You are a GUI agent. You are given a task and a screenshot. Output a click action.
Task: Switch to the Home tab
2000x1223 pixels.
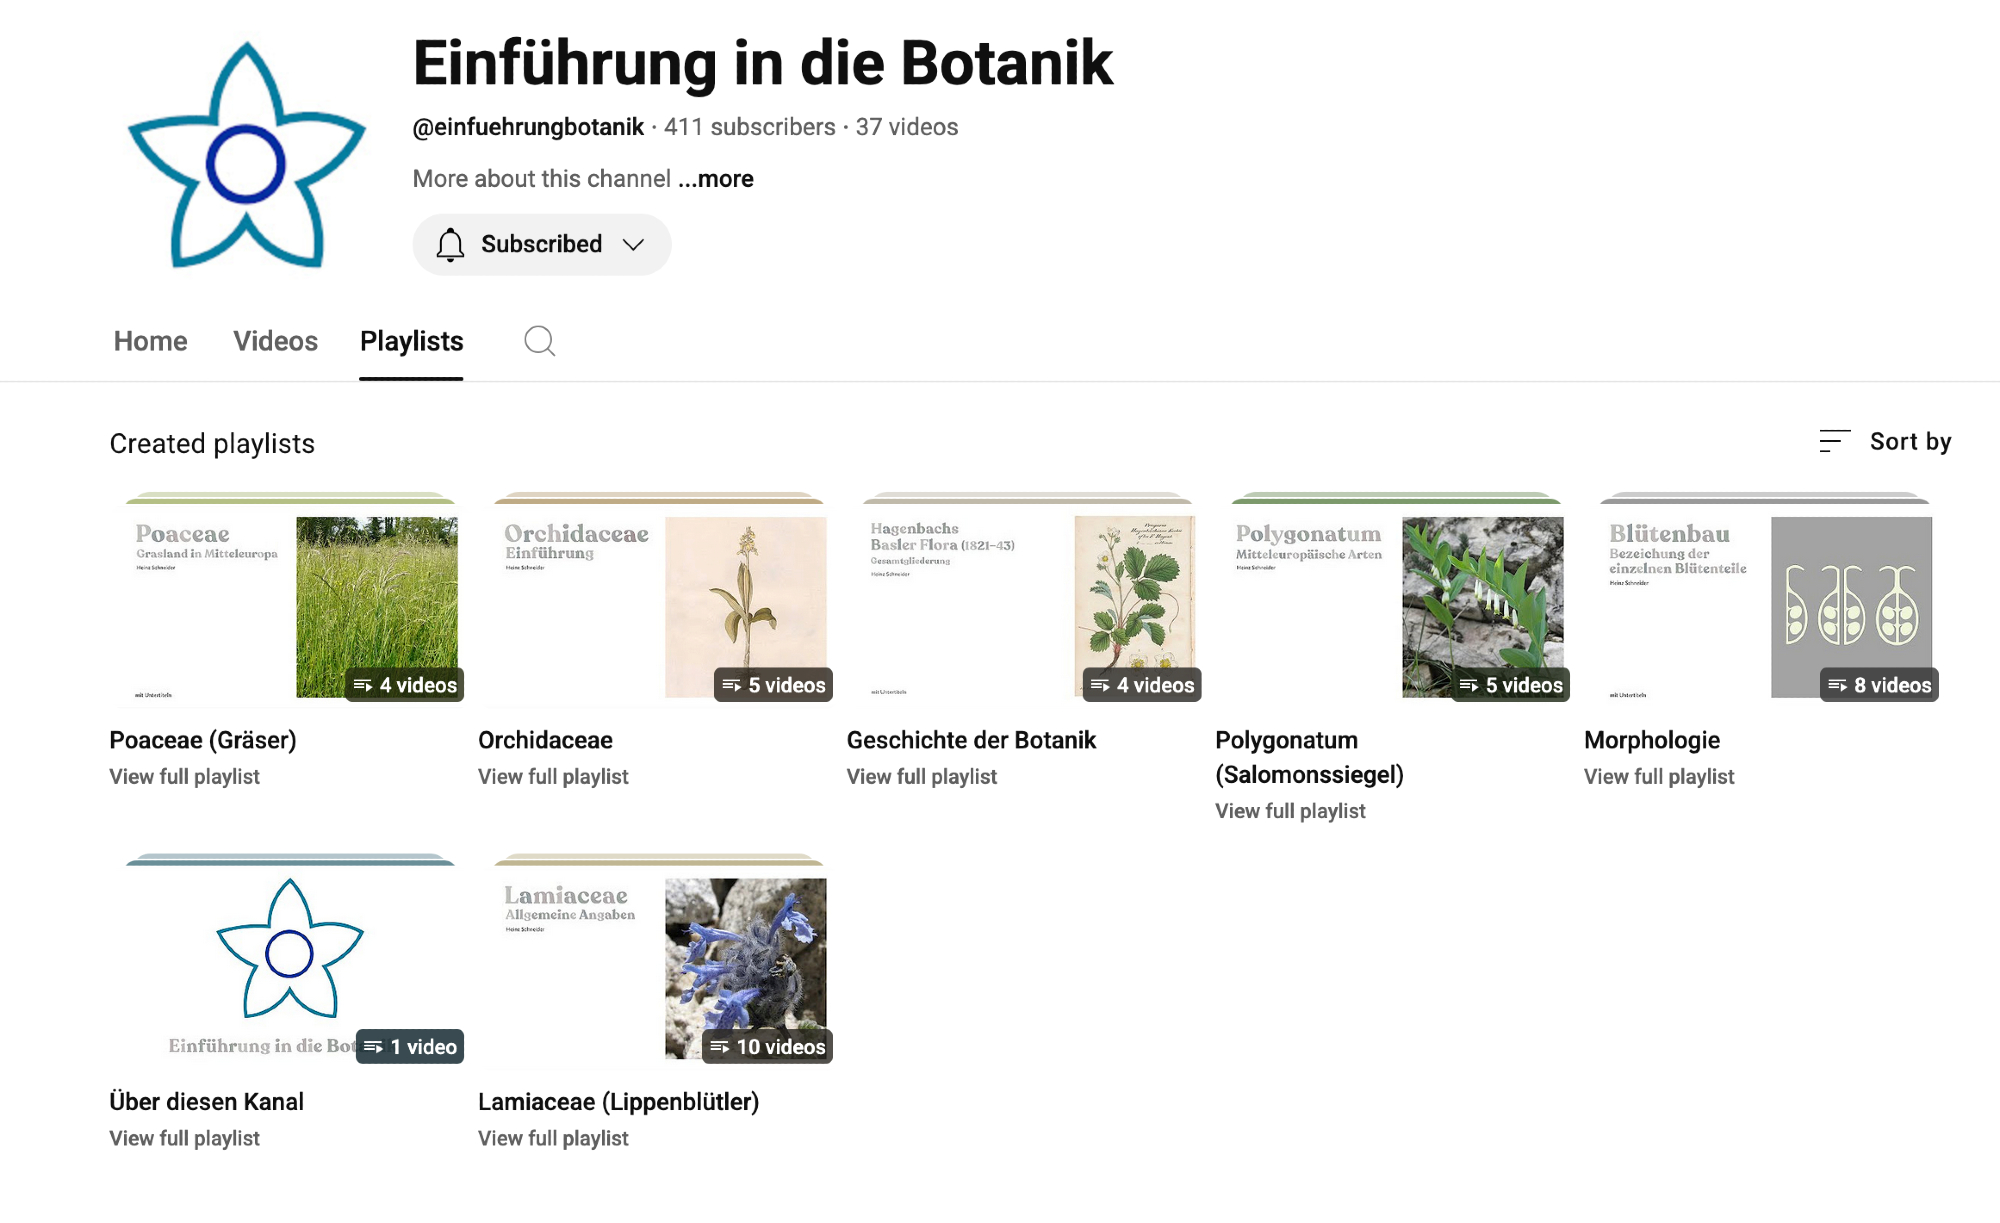click(150, 341)
